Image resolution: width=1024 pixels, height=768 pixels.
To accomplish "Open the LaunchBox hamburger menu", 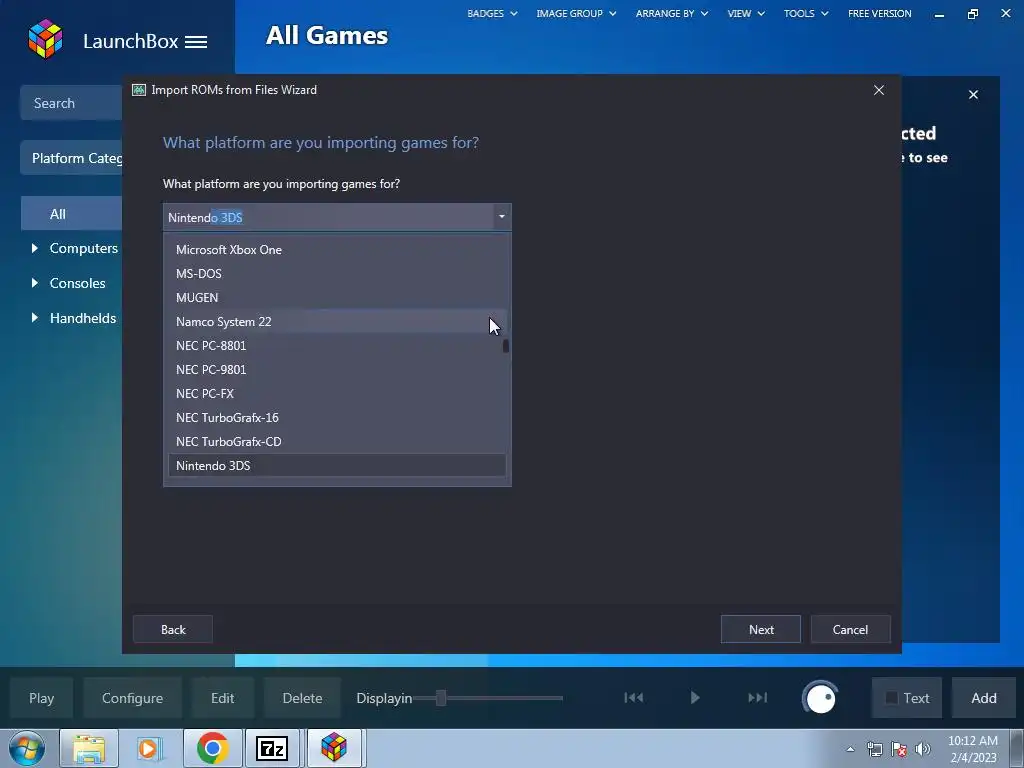I will tap(196, 42).
